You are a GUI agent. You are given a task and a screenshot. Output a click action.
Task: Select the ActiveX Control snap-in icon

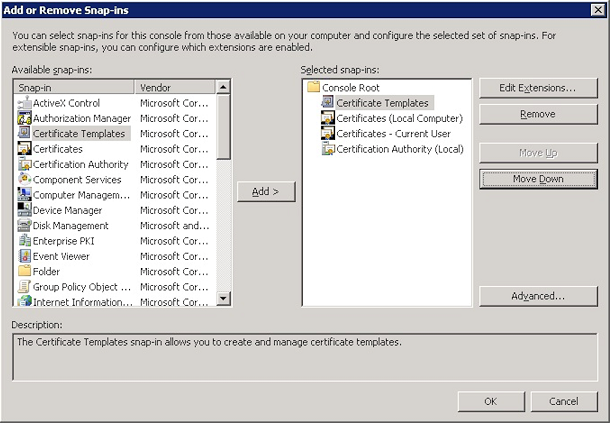pos(24,103)
